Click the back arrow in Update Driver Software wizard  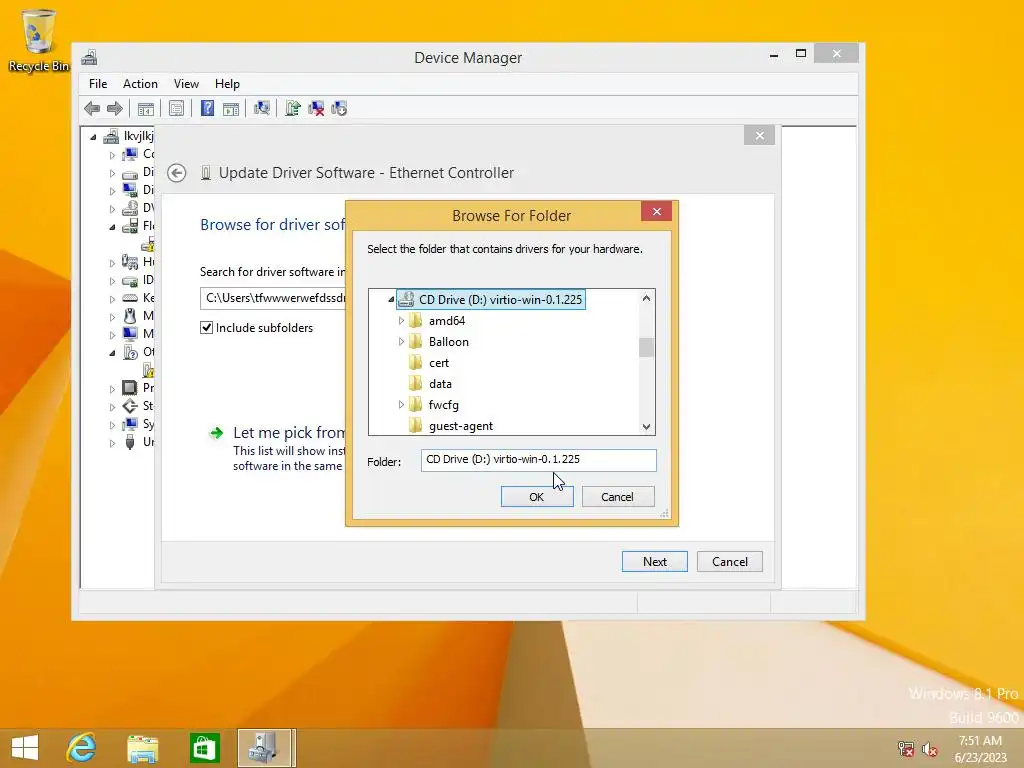click(x=176, y=173)
